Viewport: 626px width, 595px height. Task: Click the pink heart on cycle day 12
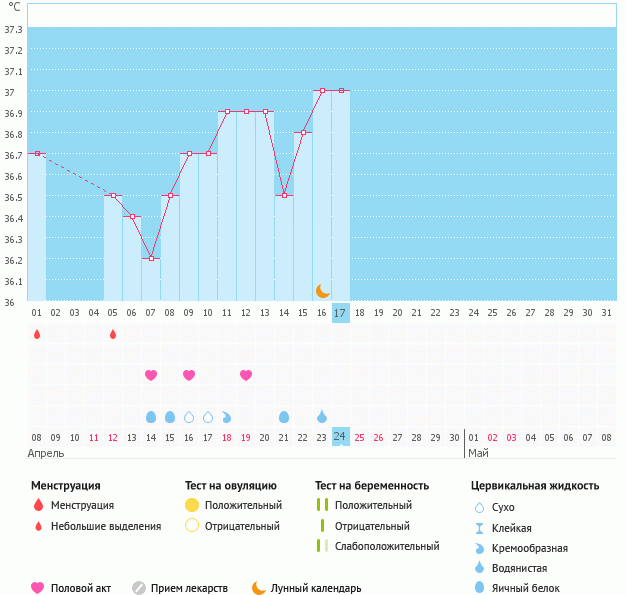coord(246,375)
